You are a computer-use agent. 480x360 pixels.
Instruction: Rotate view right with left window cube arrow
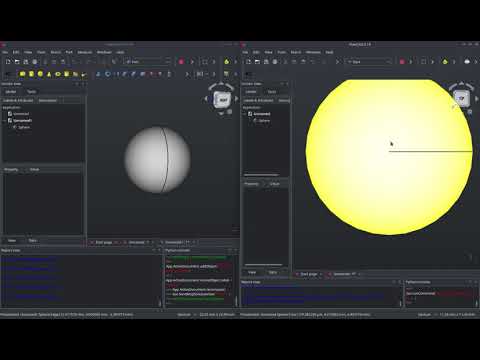click(x=237, y=99)
